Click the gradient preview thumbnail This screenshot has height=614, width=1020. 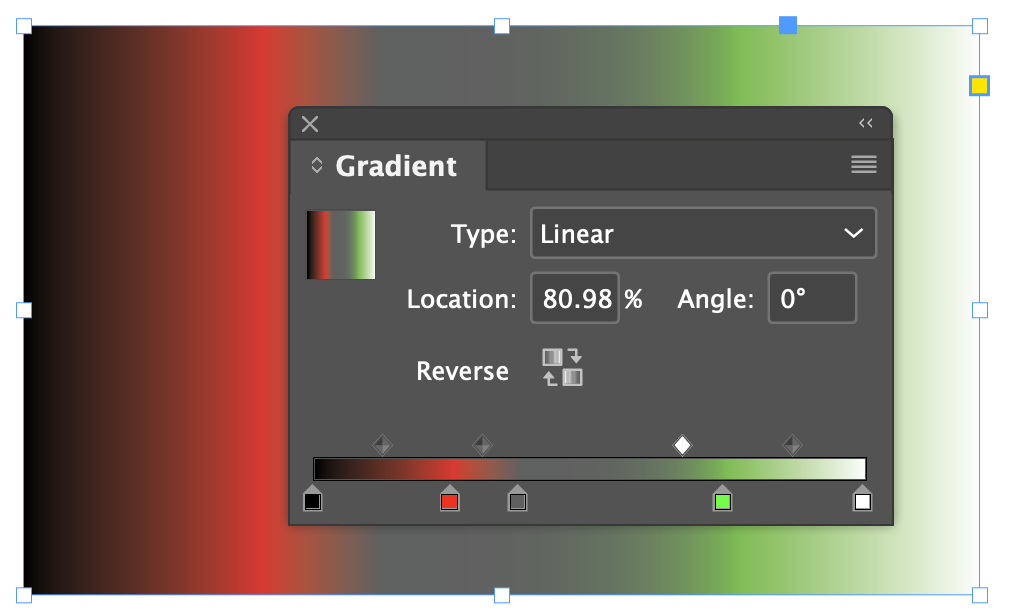pos(340,244)
